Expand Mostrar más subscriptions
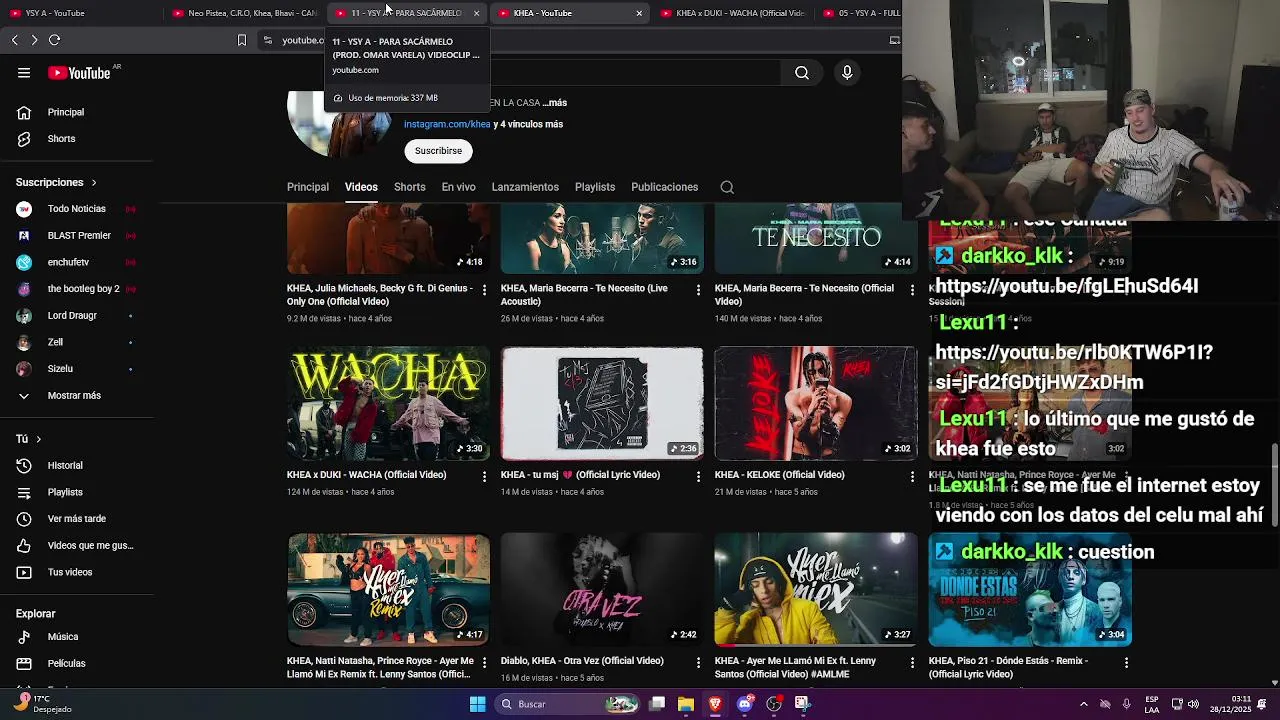 tap(76, 396)
